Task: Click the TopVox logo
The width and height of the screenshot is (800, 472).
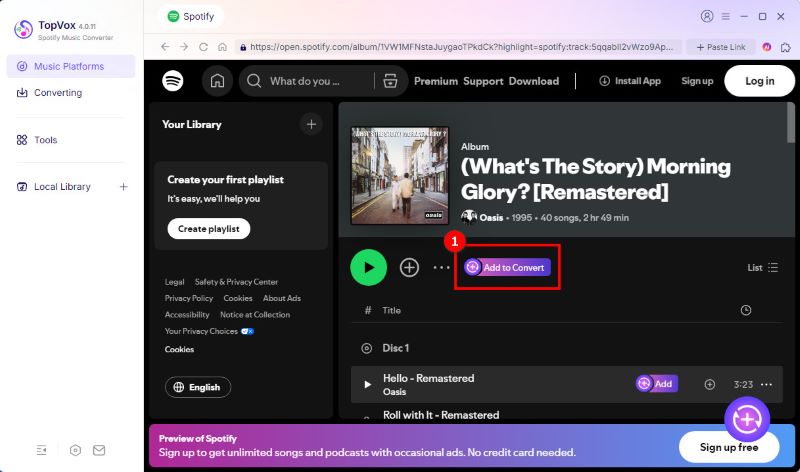Action: click(x=23, y=30)
